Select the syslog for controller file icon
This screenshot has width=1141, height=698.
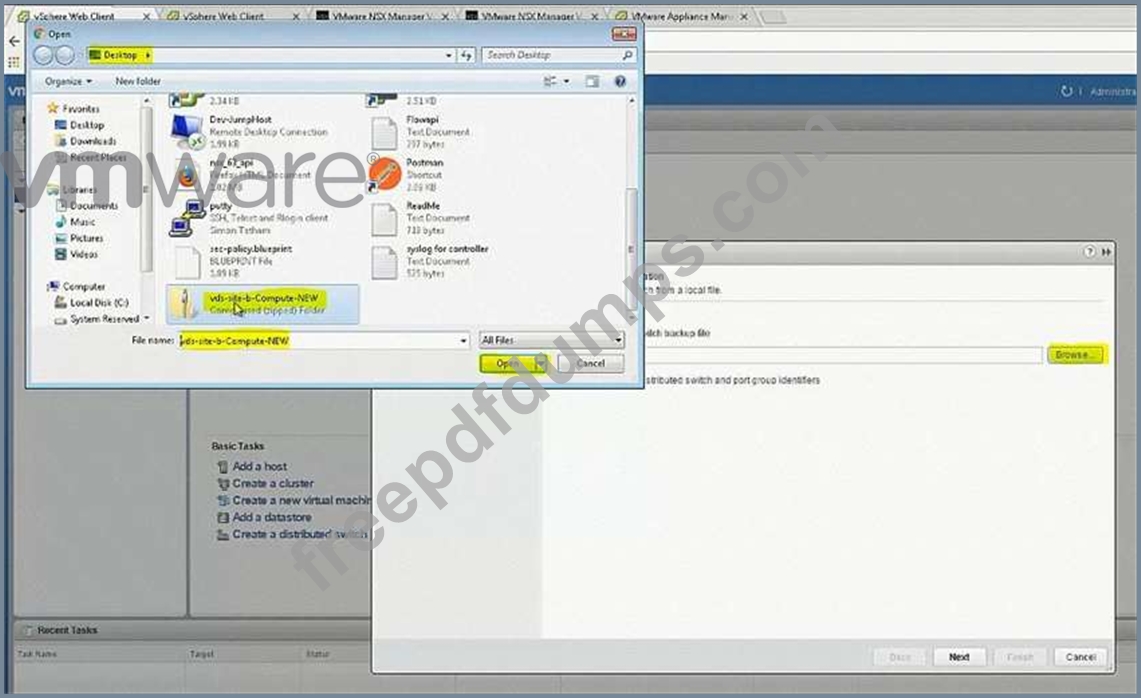pos(384,262)
